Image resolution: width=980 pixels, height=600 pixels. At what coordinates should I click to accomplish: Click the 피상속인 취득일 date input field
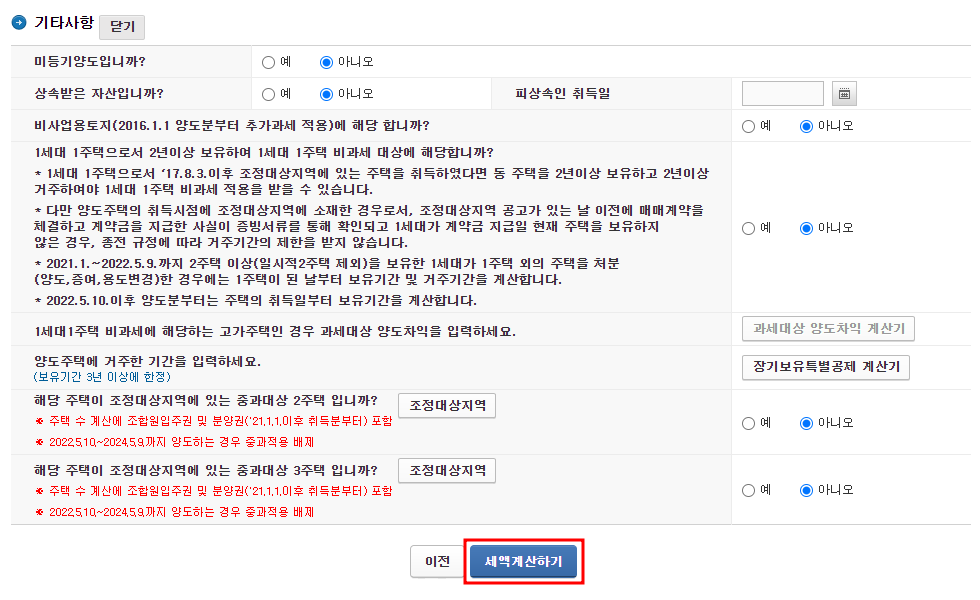click(x=782, y=93)
